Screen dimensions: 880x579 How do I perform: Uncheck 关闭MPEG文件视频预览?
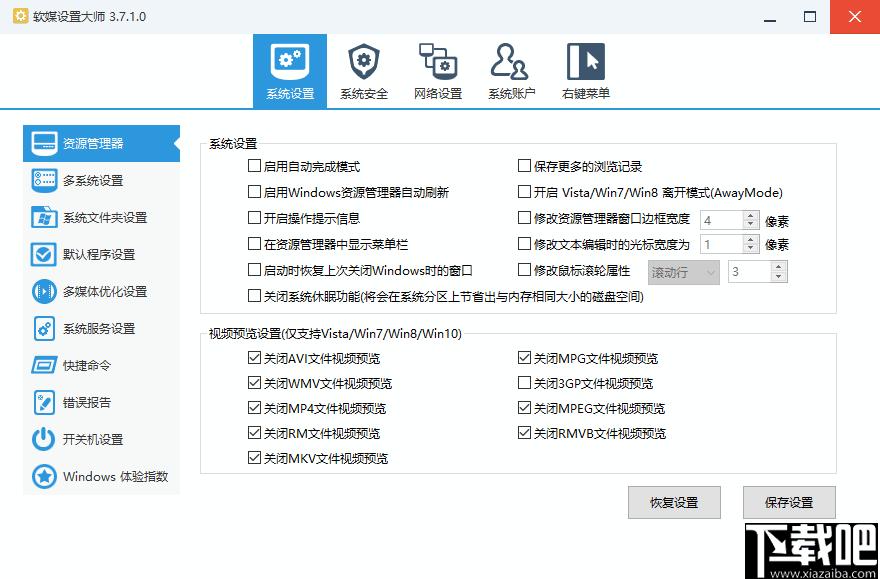point(524,408)
